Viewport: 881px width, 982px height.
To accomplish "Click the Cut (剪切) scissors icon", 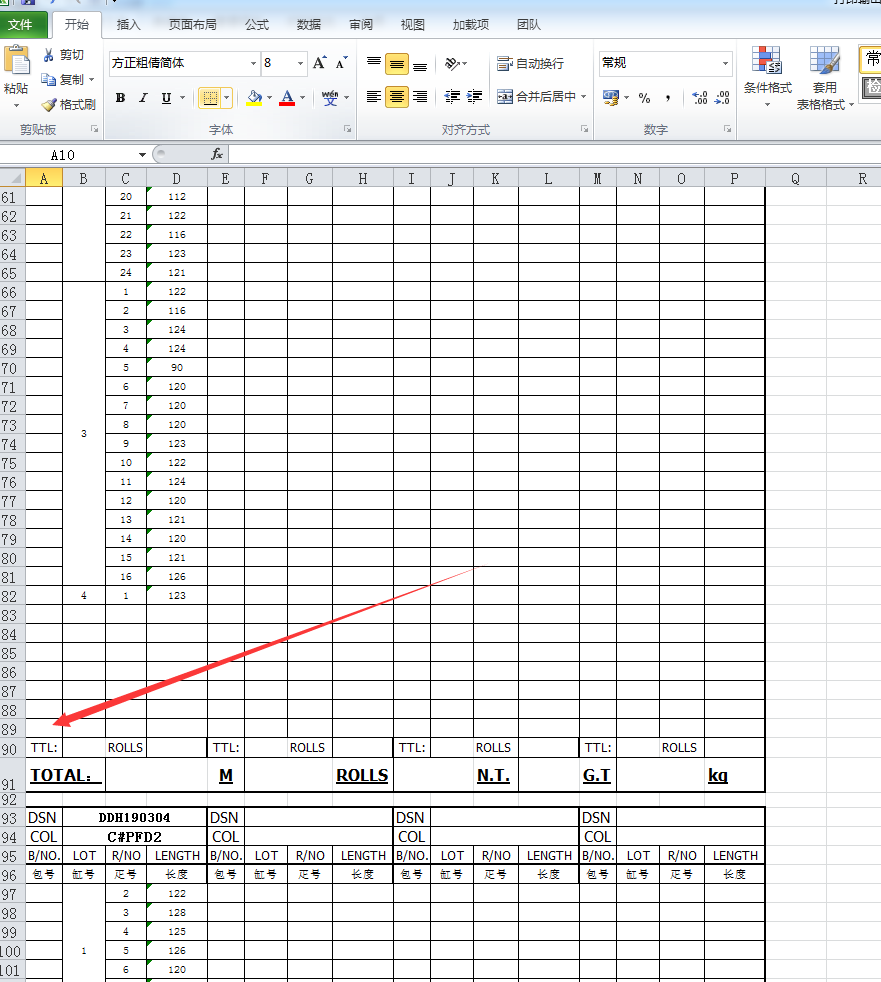I will (49, 55).
